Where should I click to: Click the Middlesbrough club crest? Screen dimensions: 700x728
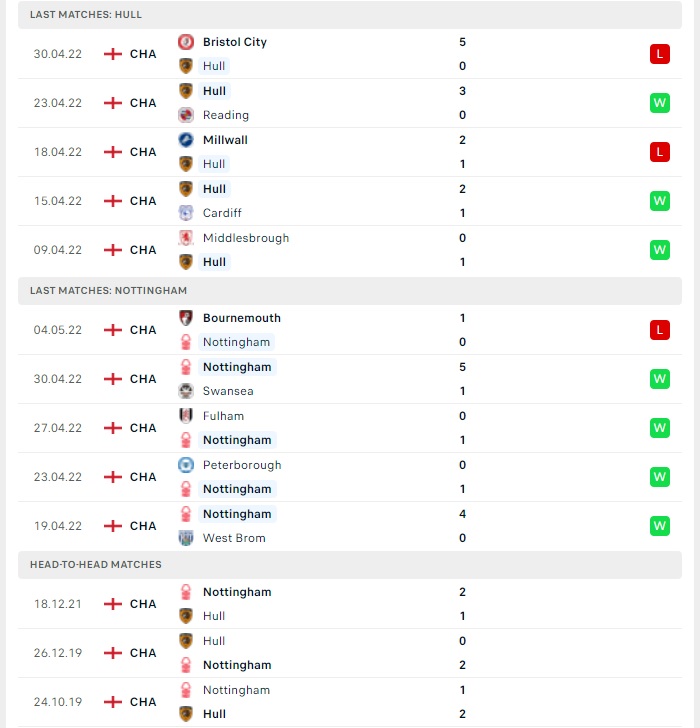(x=186, y=238)
